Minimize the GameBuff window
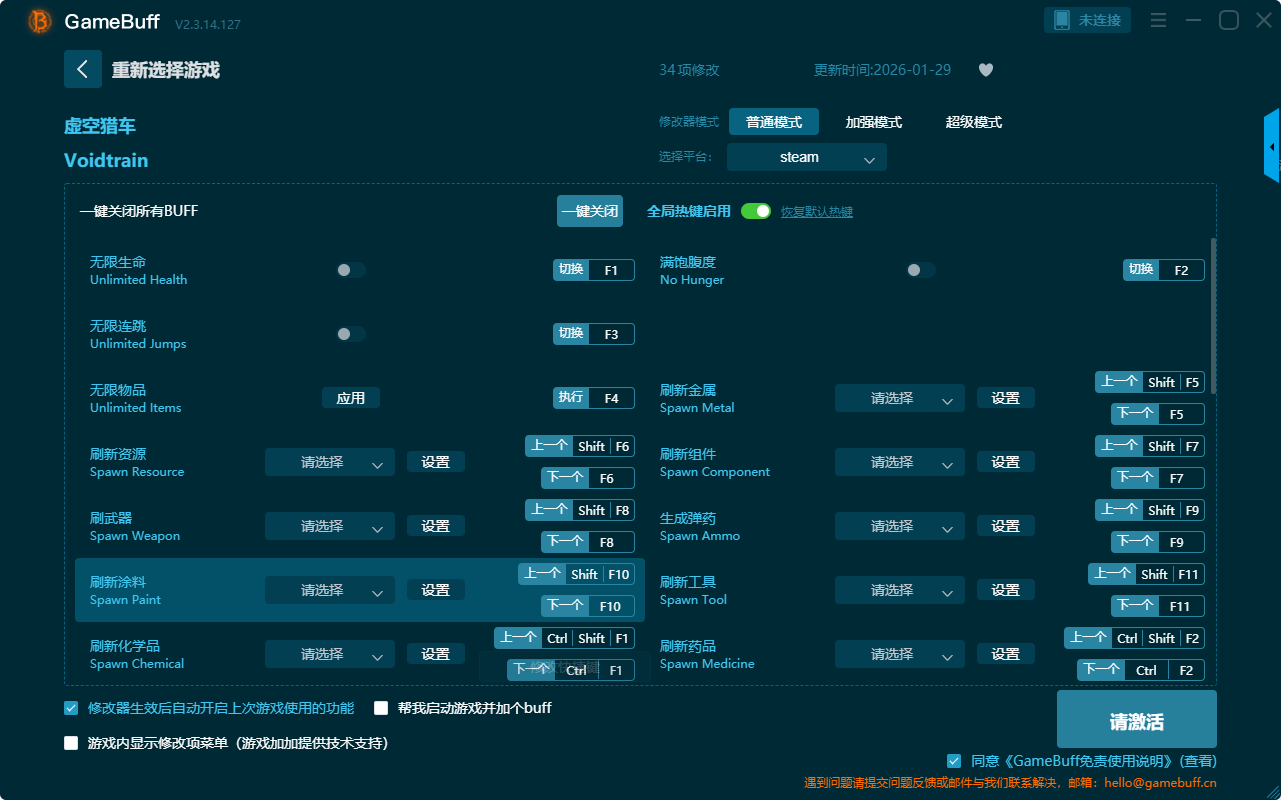 (x=1193, y=20)
